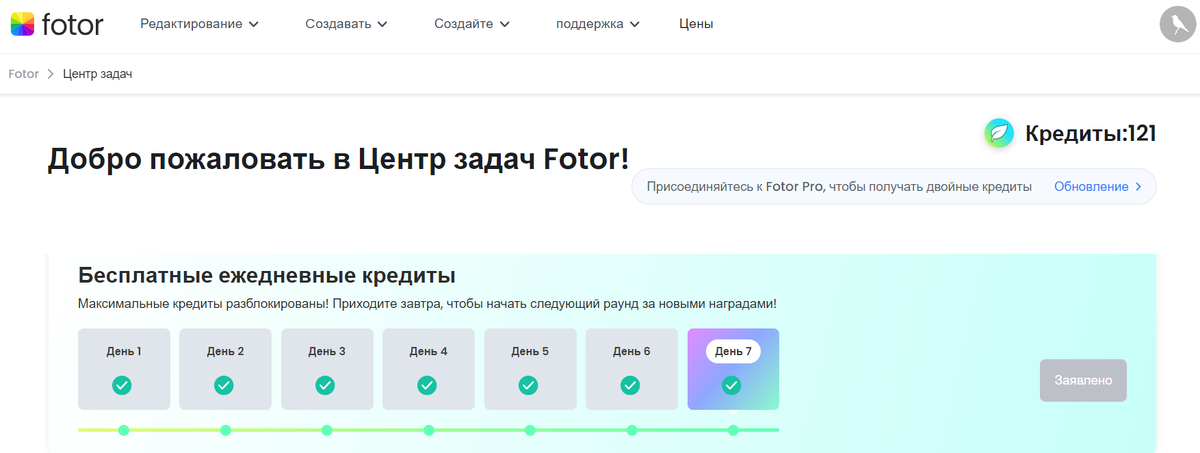Expand the Редактирование dropdown menu

(x=199, y=24)
